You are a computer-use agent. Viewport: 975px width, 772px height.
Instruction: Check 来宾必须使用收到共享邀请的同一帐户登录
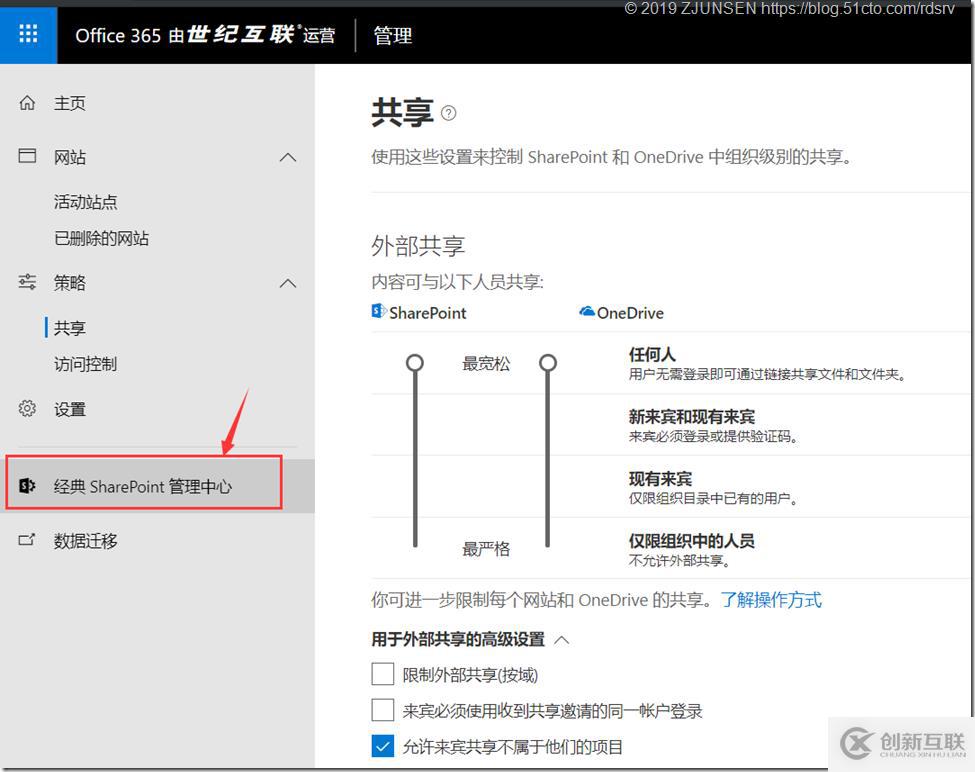click(x=382, y=710)
